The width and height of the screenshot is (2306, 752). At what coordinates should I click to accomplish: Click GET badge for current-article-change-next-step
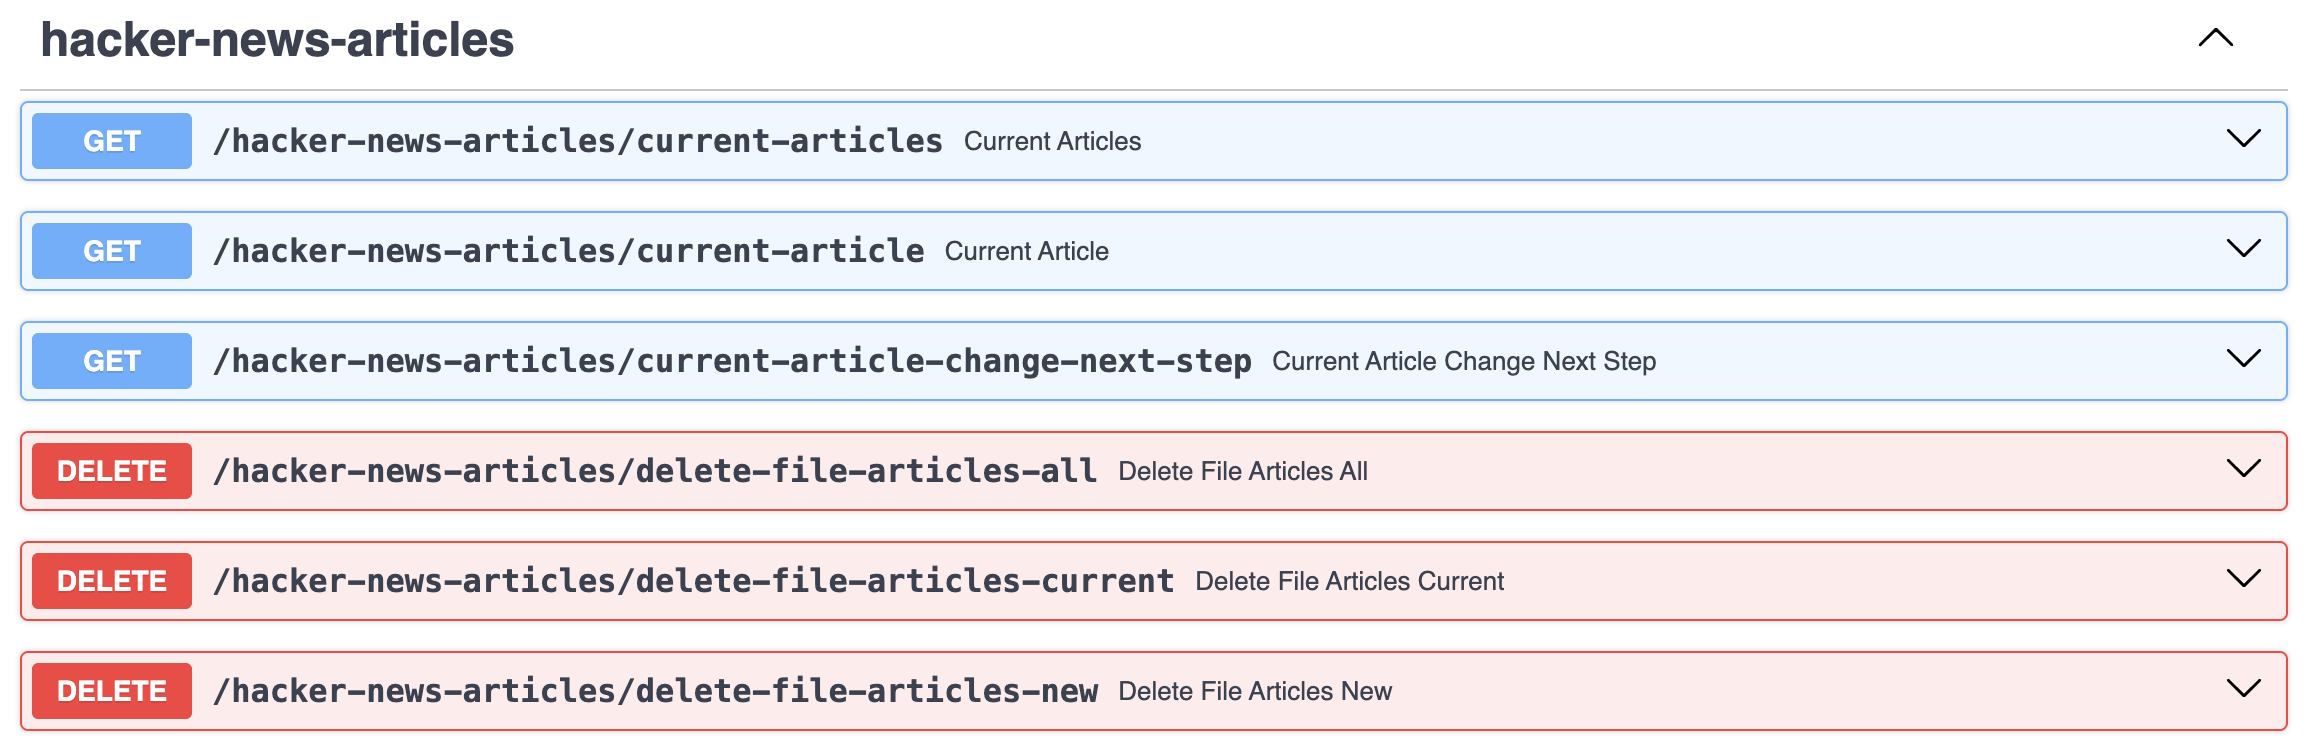pyautogui.click(x=112, y=361)
